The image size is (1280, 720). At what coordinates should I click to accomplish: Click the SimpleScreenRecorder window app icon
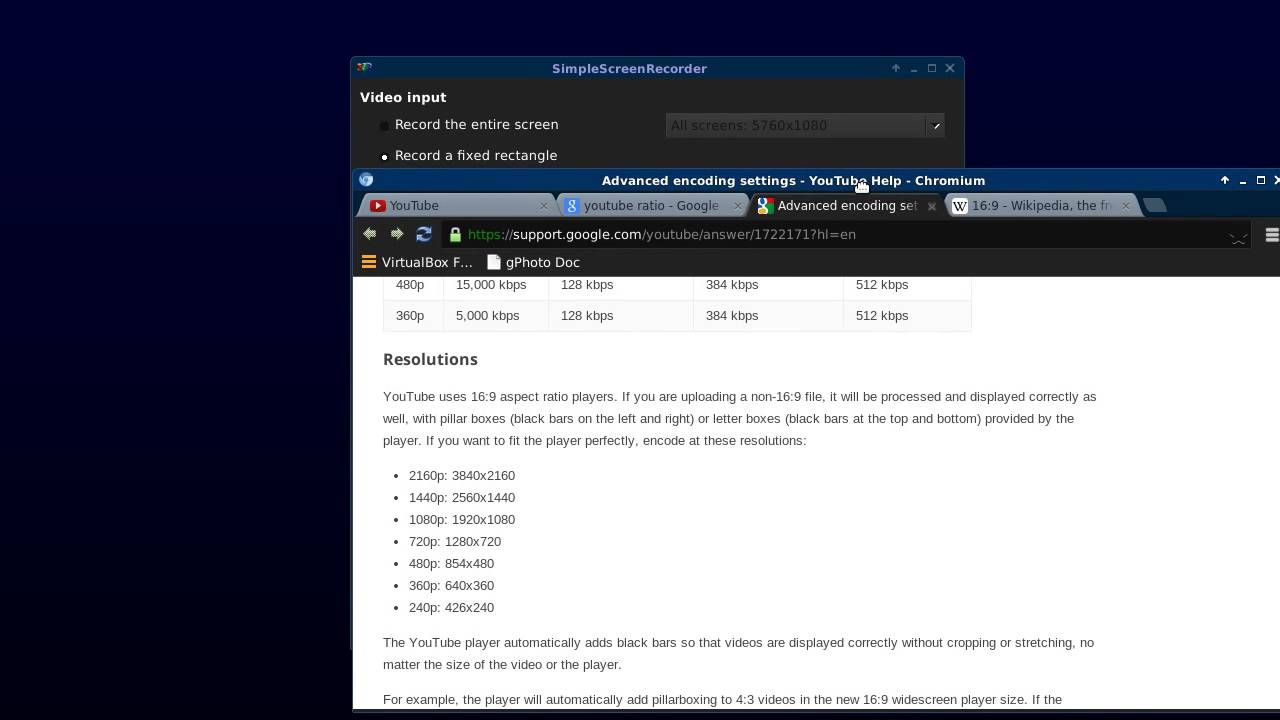364,68
